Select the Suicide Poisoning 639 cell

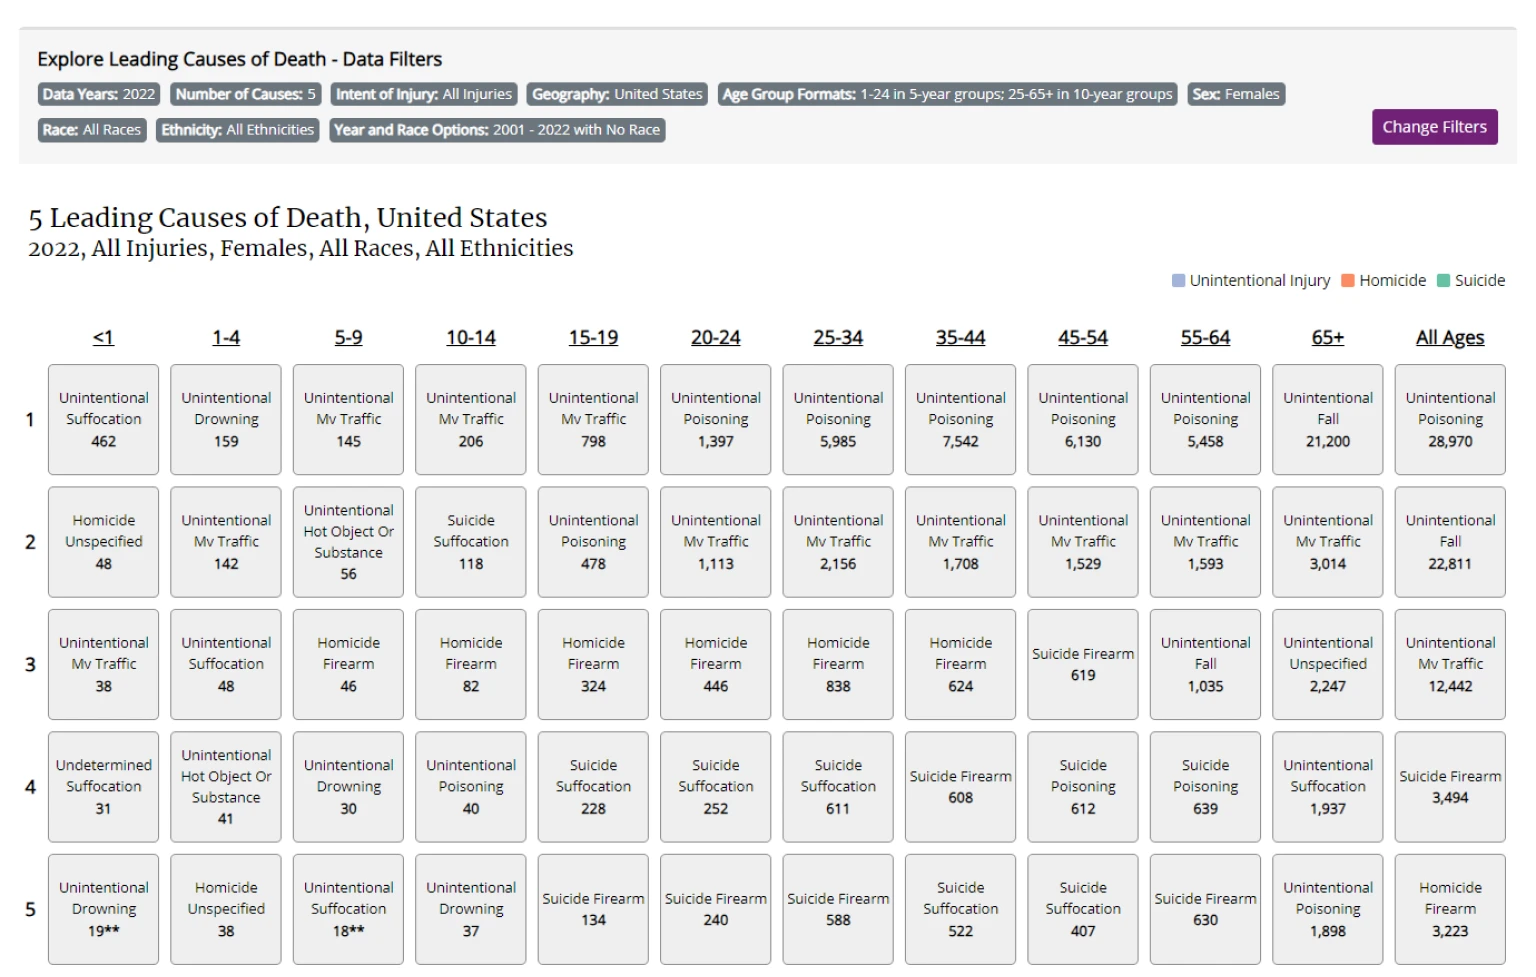click(1206, 787)
